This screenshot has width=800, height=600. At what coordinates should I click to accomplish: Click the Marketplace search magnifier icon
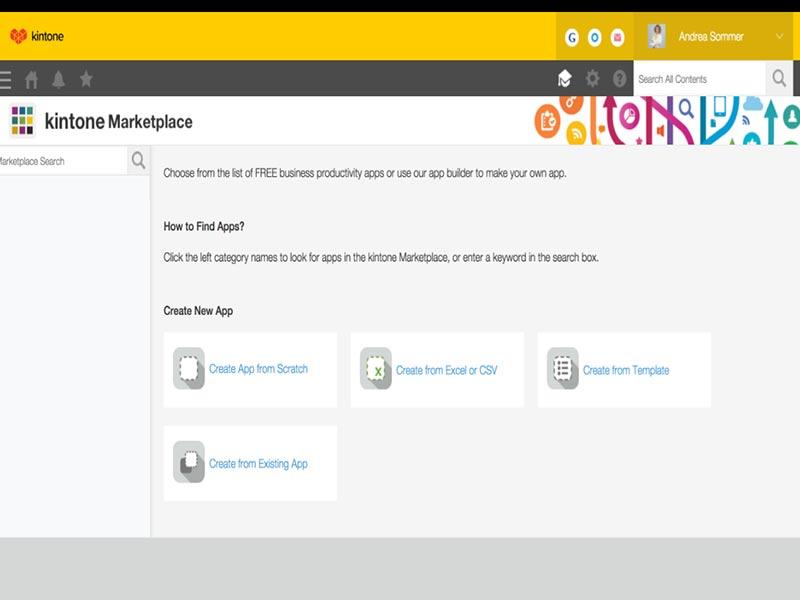pos(138,161)
